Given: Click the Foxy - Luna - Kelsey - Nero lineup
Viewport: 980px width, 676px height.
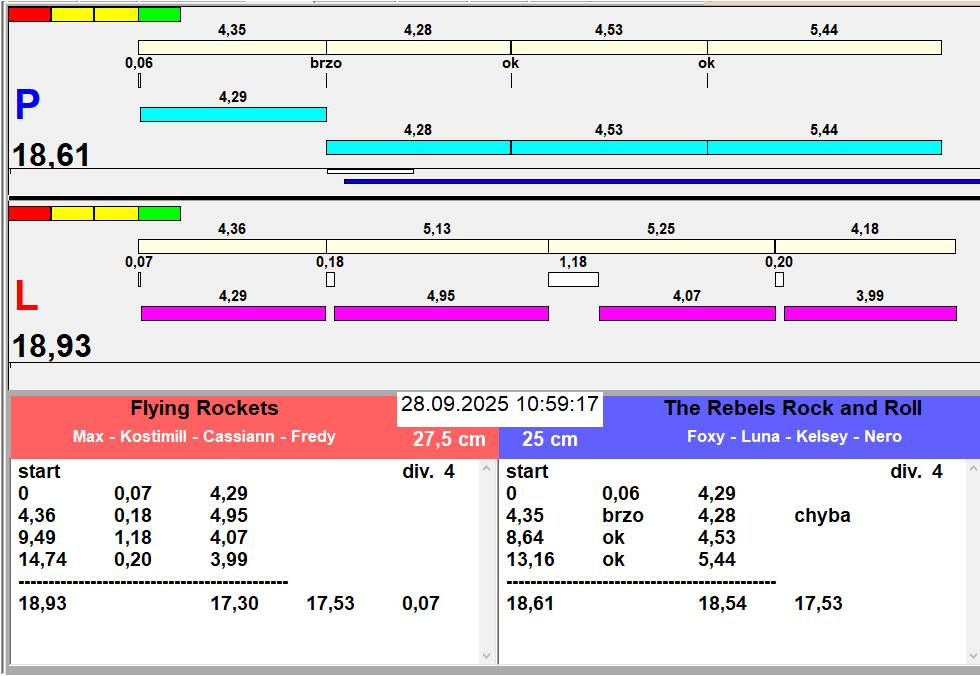Looking at the screenshot, I should tap(794, 437).
